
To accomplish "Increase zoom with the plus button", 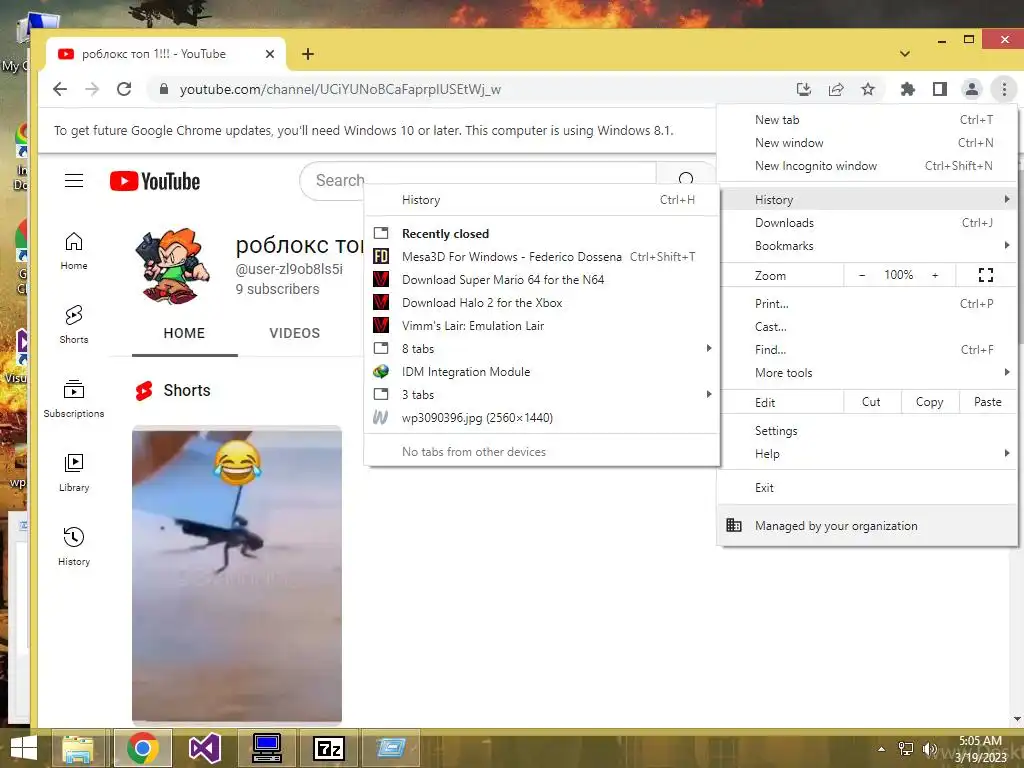I will pyautogui.click(x=935, y=275).
